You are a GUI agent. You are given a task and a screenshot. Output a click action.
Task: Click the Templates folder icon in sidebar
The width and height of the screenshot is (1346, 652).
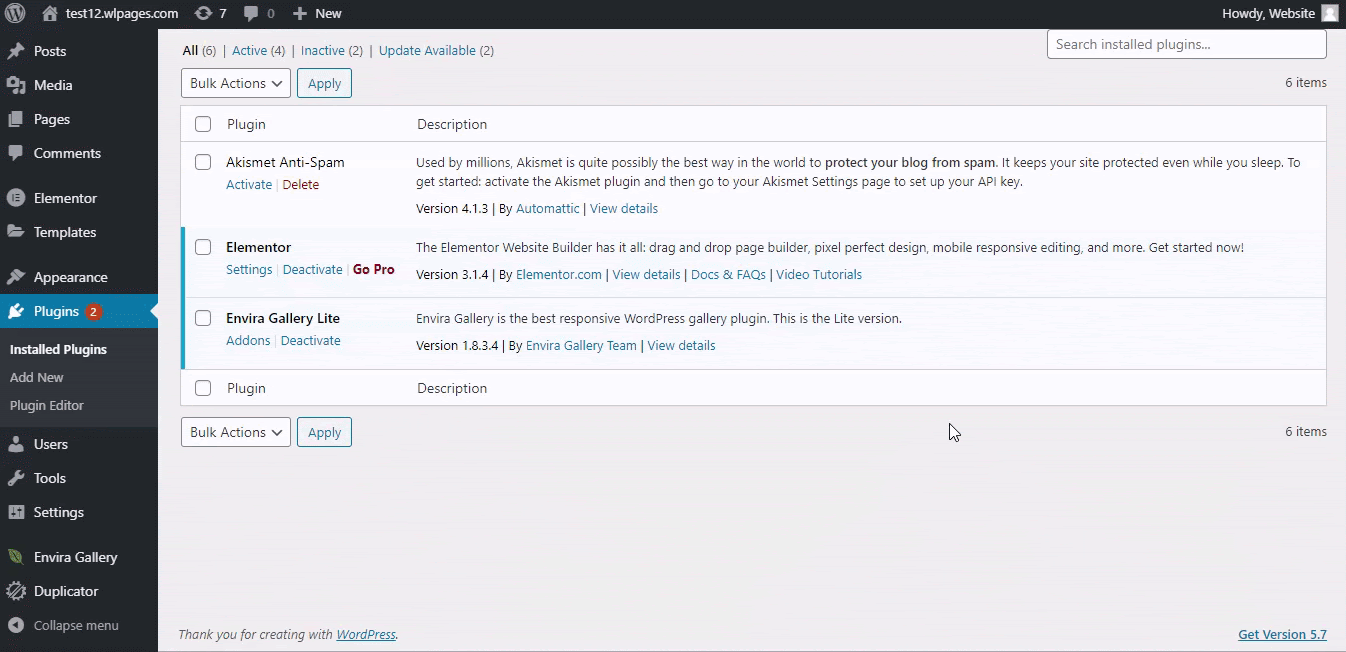(x=15, y=232)
